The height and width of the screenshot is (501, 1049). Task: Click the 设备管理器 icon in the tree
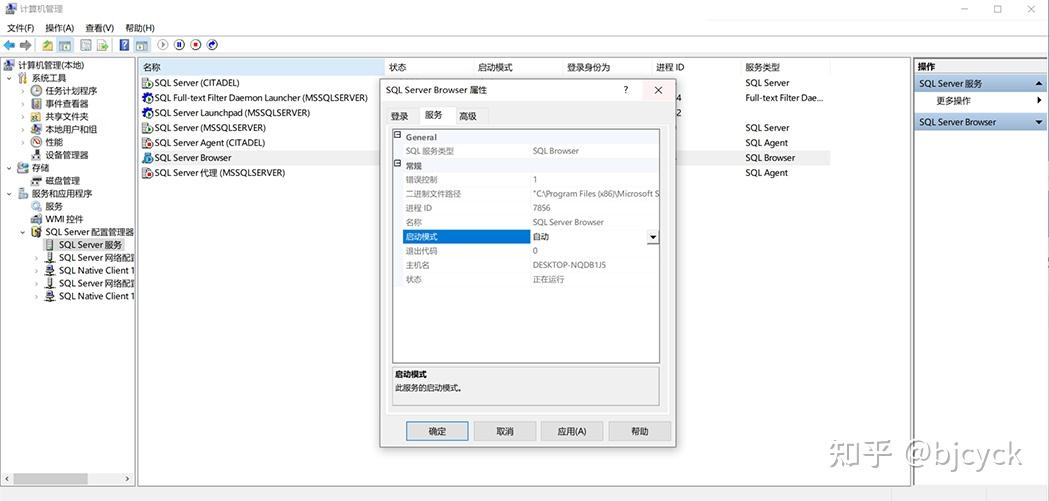(x=36, y=155)
